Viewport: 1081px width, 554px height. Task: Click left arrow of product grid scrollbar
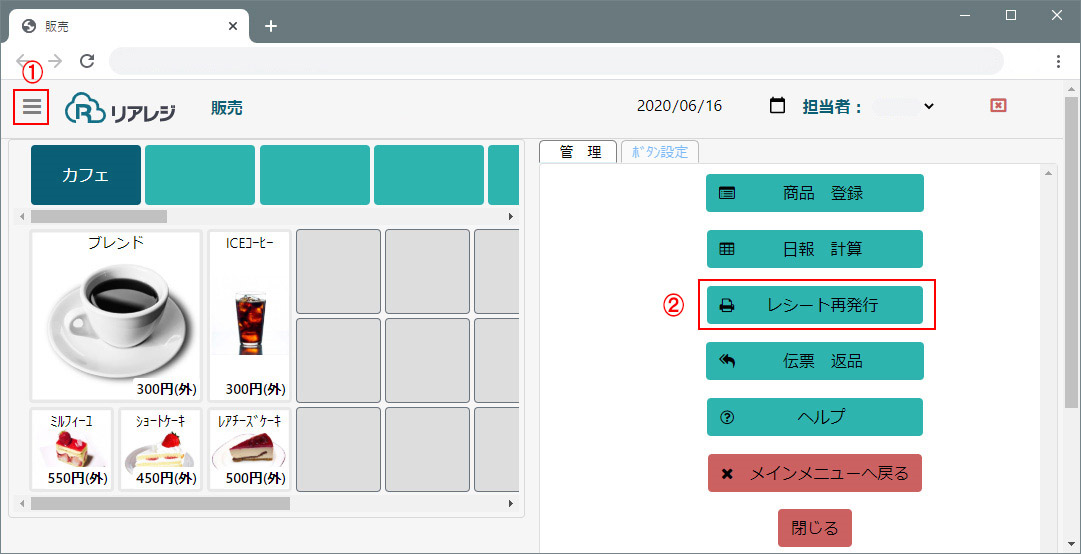pos(21,504)
